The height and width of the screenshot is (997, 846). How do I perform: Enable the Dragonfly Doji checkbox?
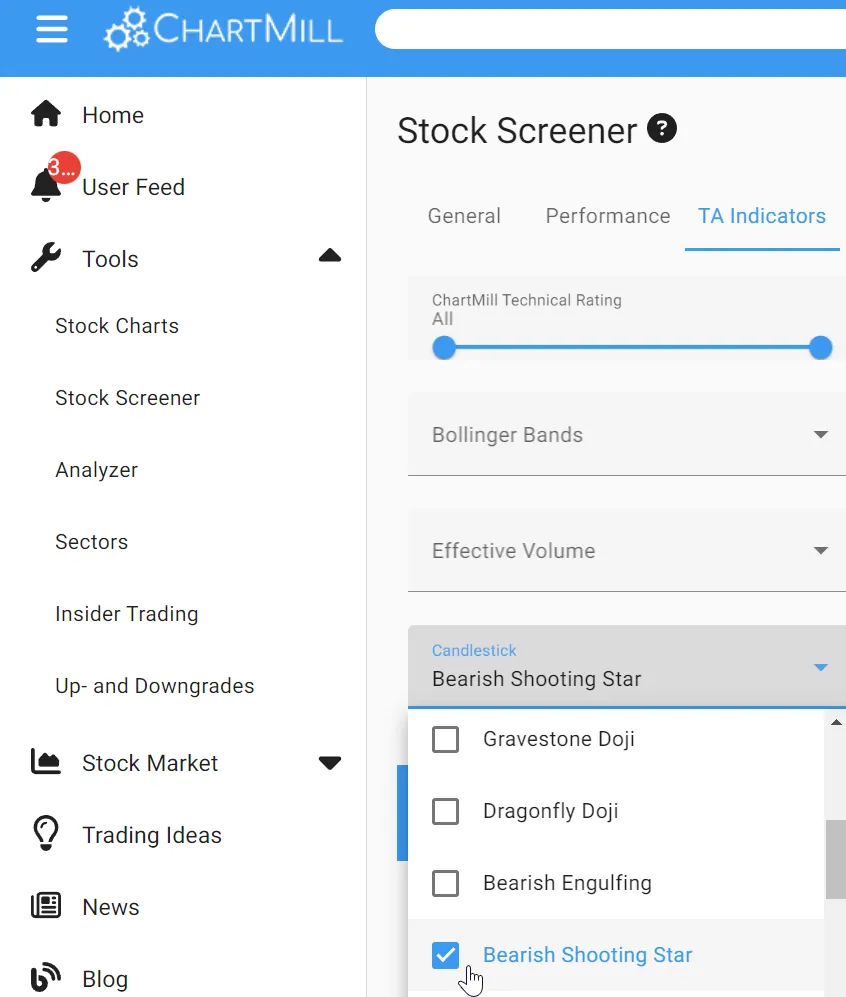coord(445,811)
